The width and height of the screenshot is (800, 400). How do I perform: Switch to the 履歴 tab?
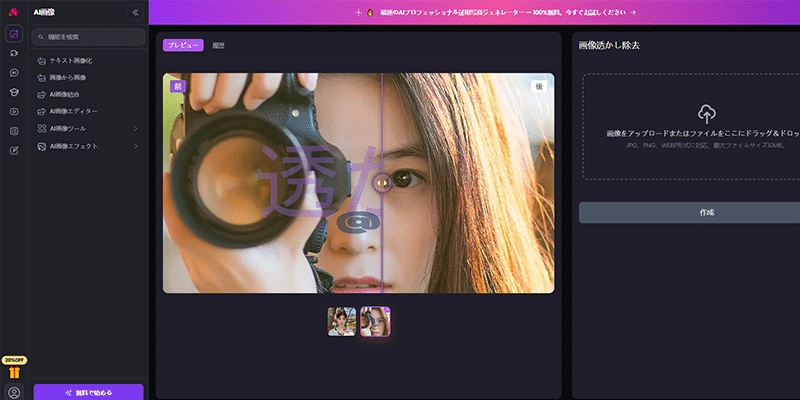(218, 45)
